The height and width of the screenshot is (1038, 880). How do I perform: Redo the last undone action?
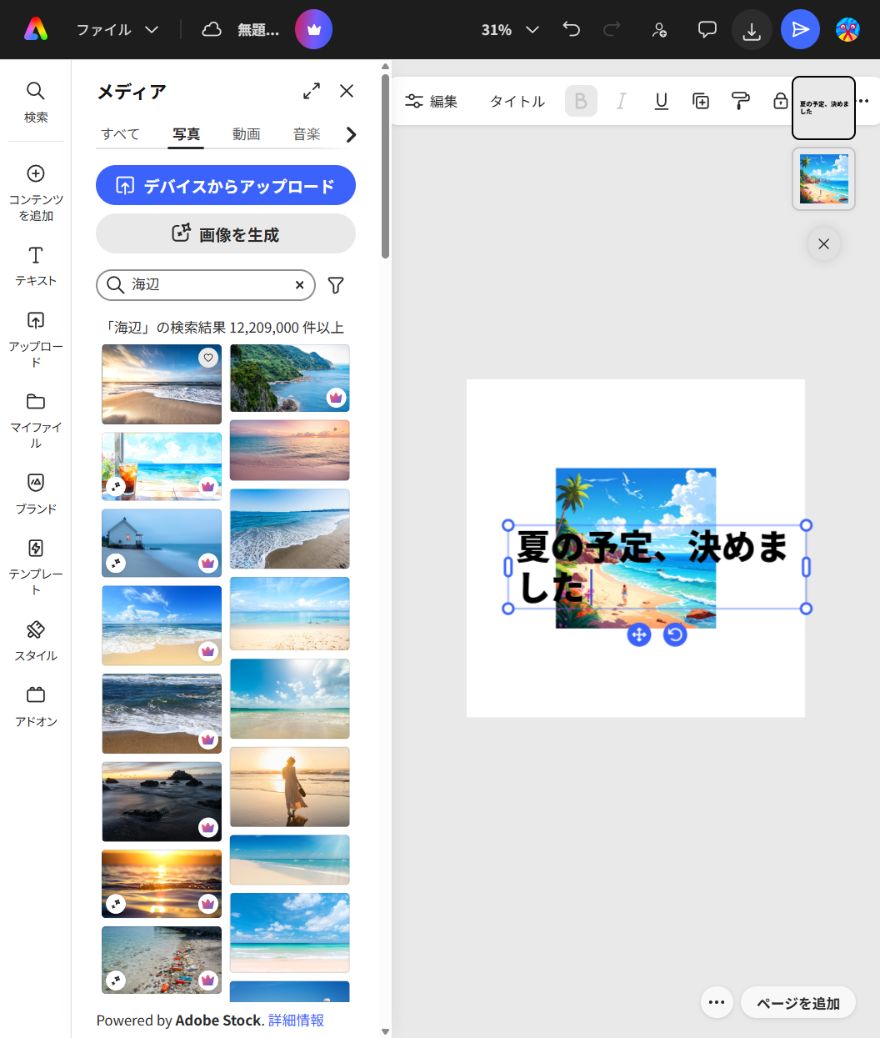(x=612, y=29)
